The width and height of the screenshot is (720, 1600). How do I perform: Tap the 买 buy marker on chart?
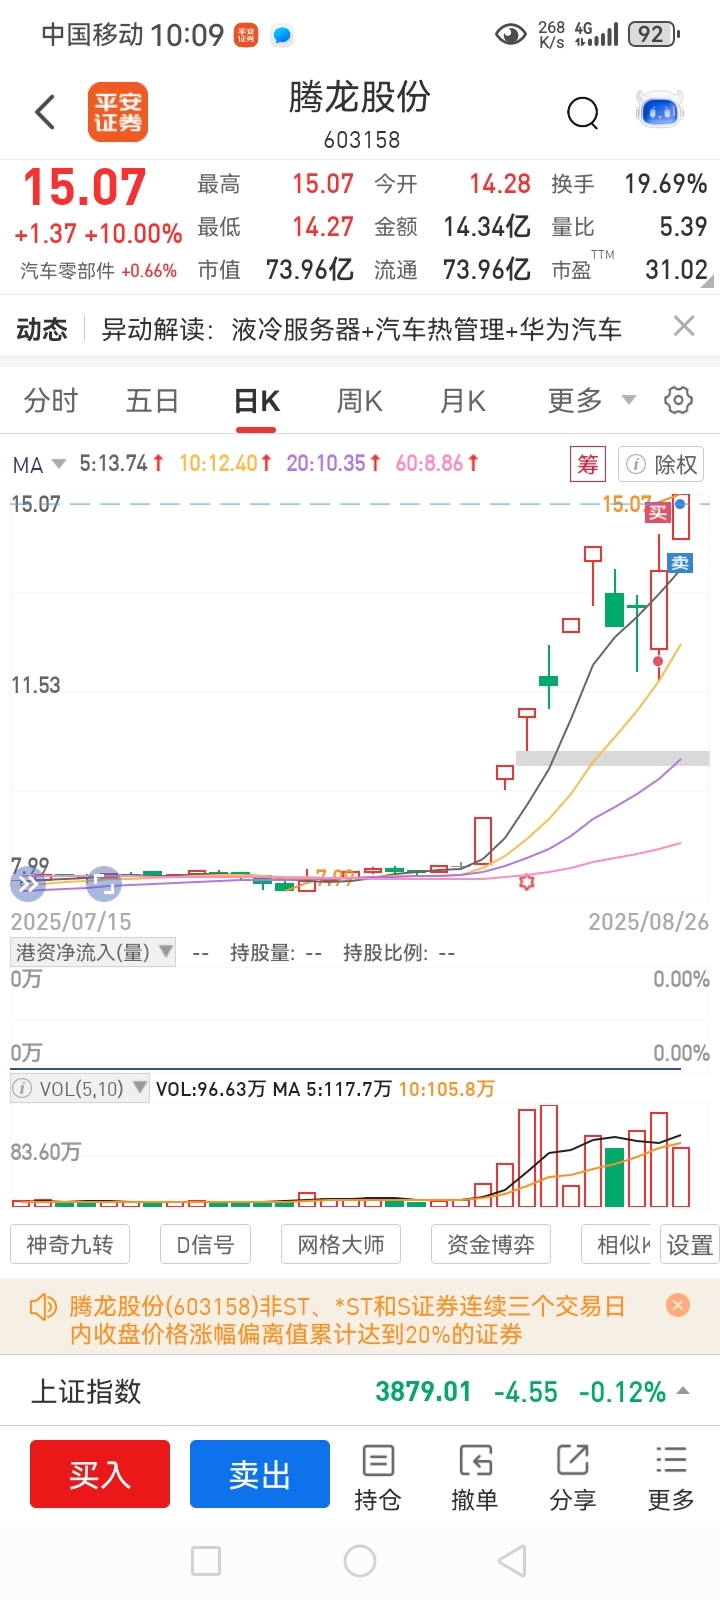pyautogui.click(x=657, y=513)
